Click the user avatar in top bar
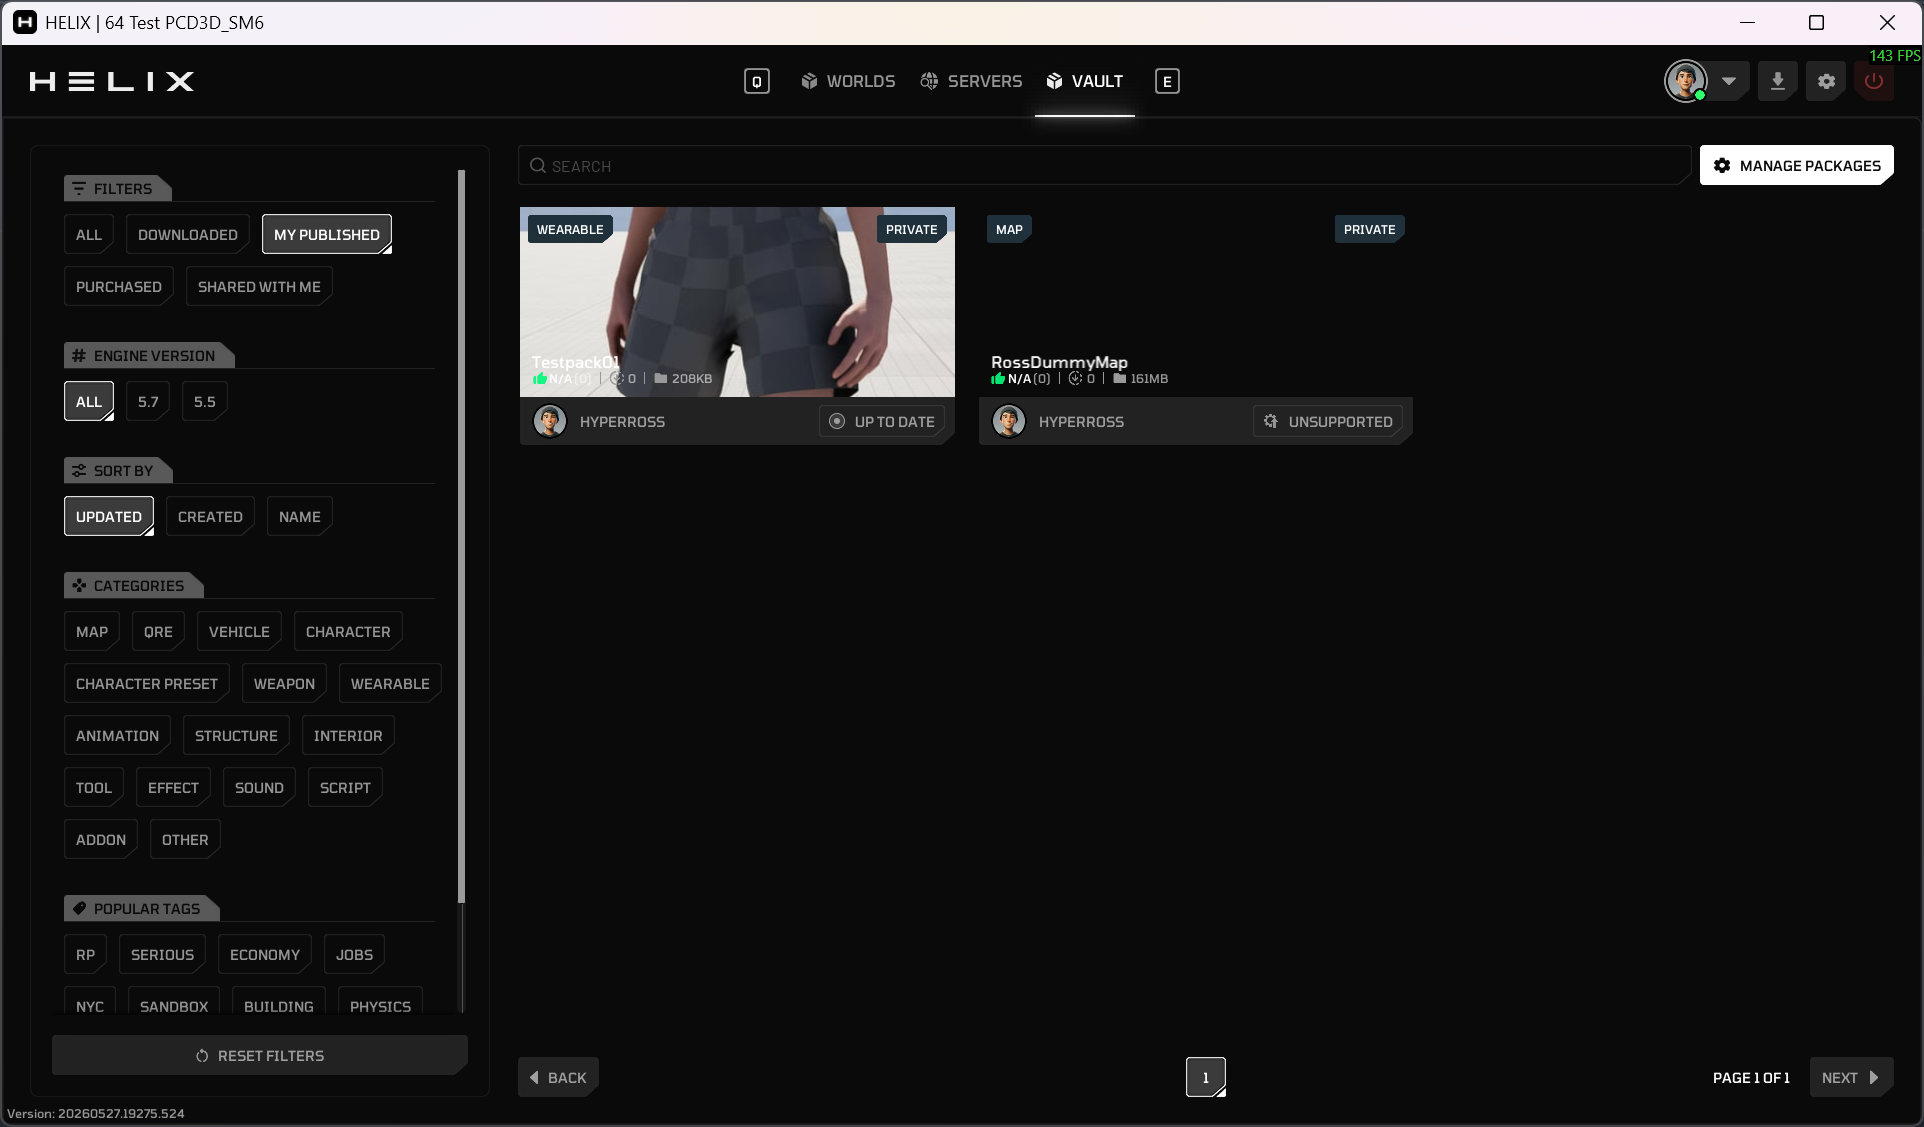Image resolution: width=1924 pixels, height=1127 pixels. (x=1685, y=81)
